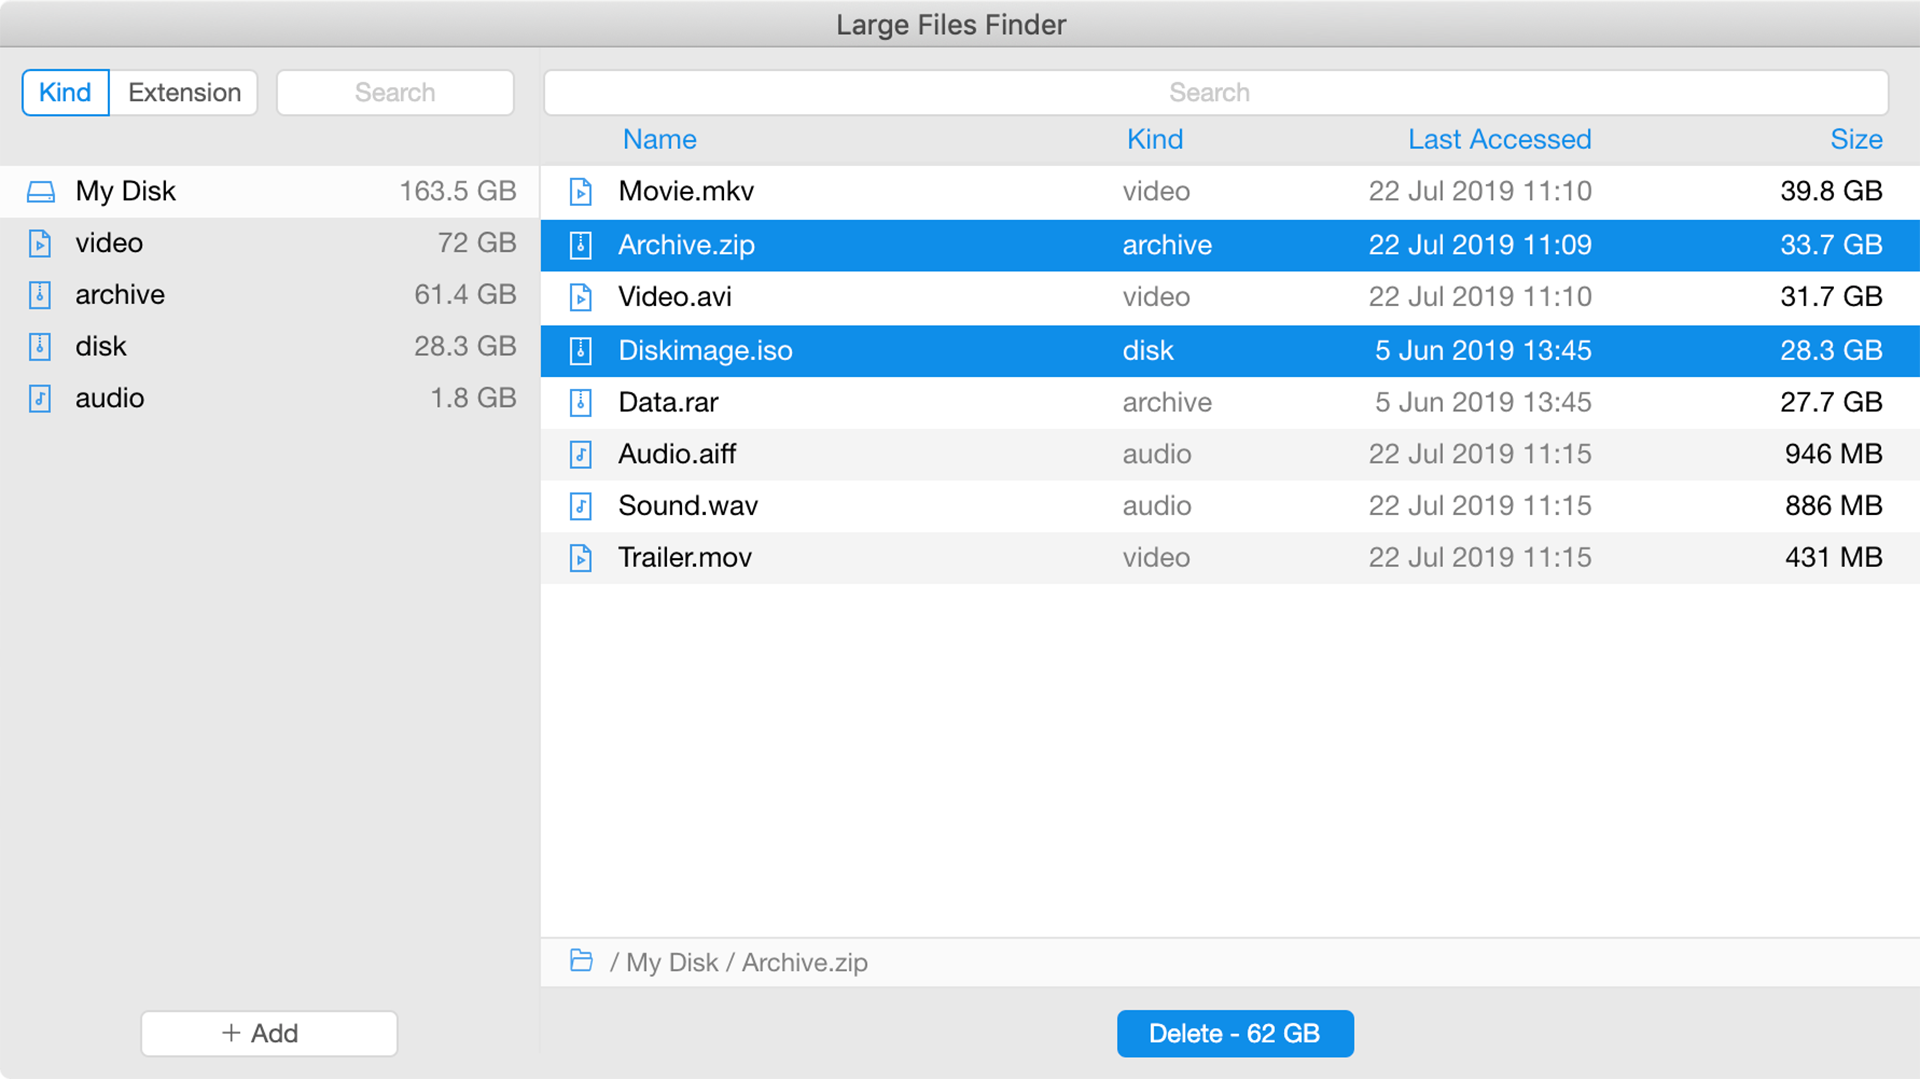Select the Video.avi row for deletion
Viewport: 1920px width, 1080px height.
(900, 297)
